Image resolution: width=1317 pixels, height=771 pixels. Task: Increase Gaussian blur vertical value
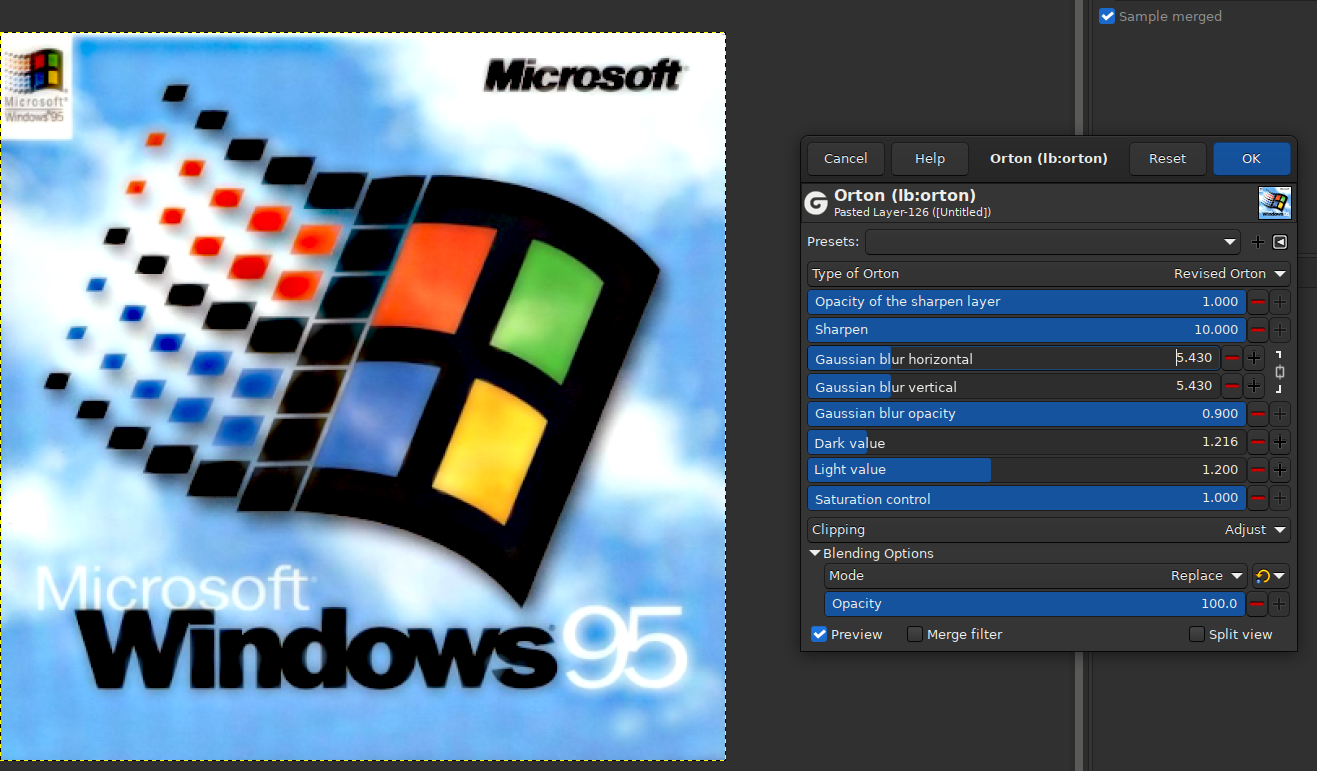(1255, 386)
